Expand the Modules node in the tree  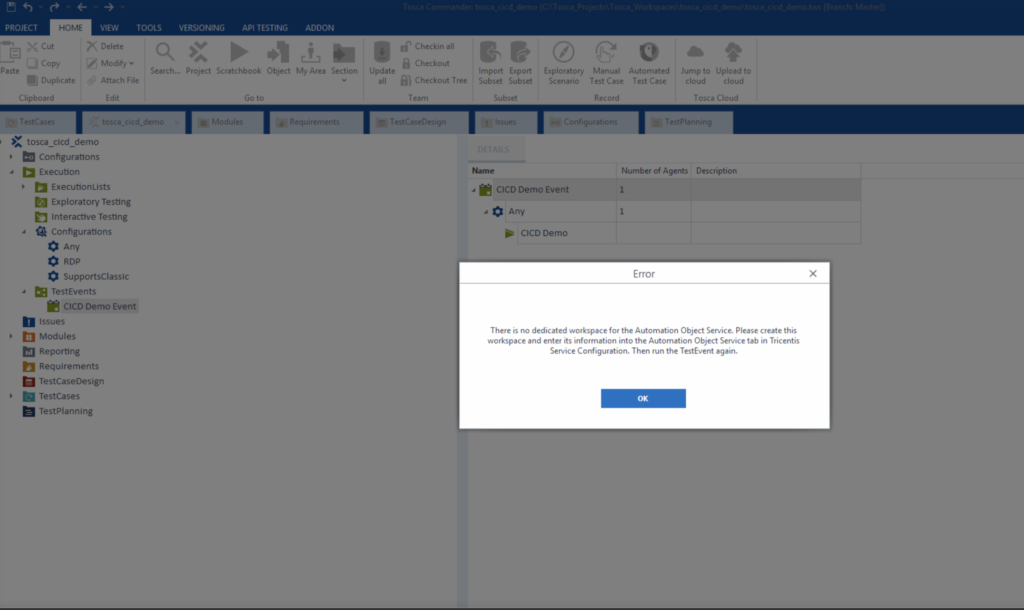pos(11,337)
